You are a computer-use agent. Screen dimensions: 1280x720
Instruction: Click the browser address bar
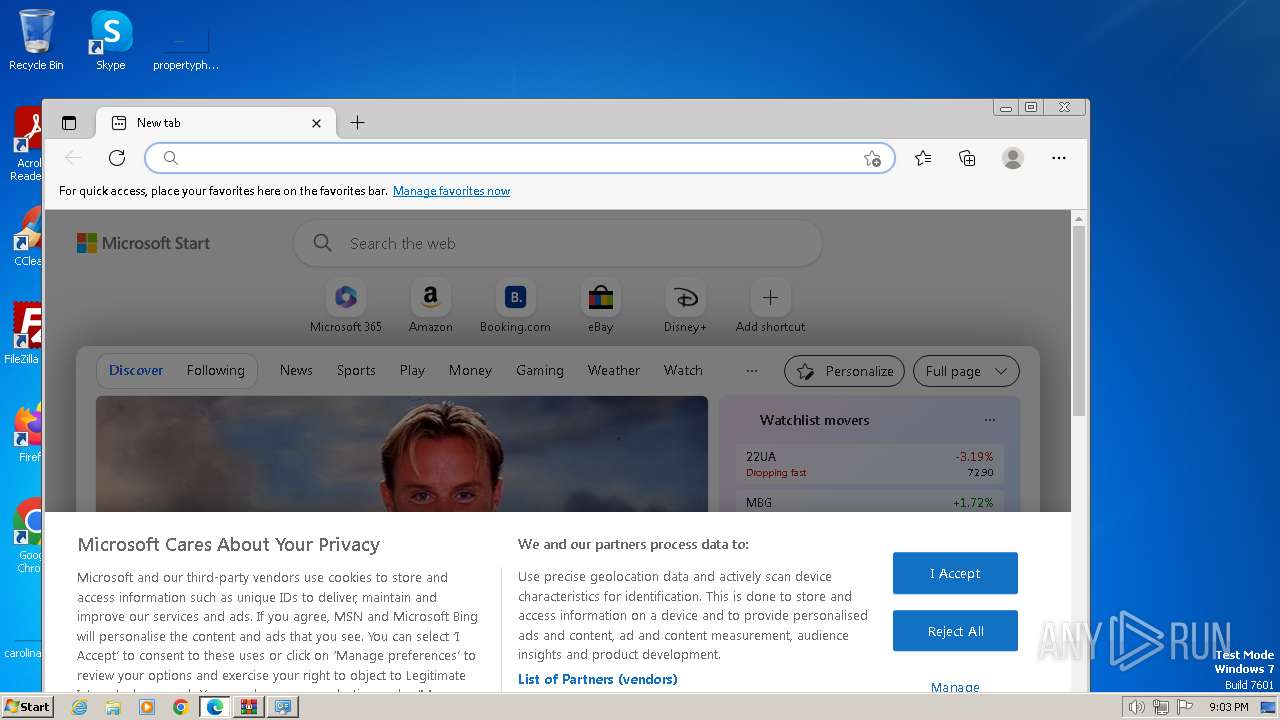520,158
